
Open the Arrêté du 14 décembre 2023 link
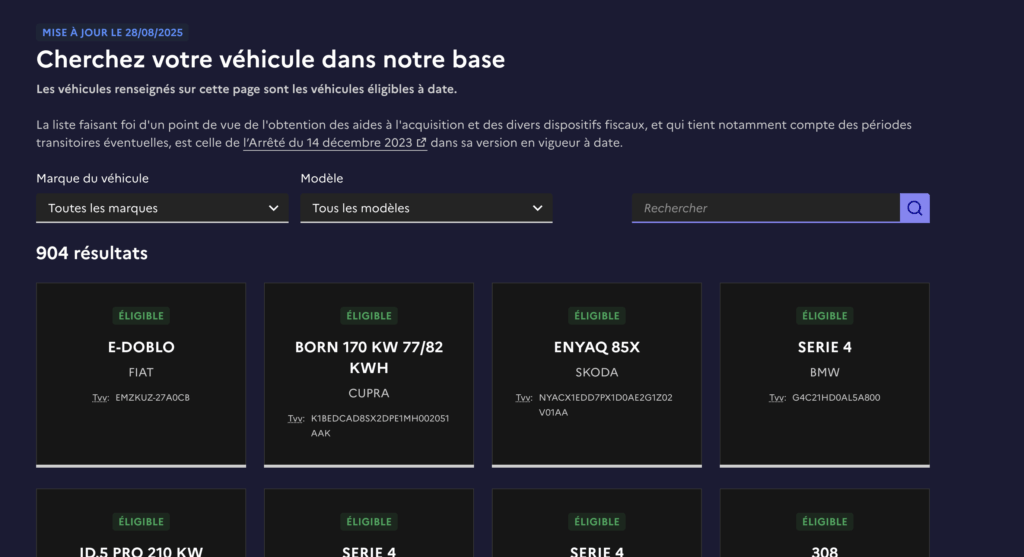pos(335,142)
